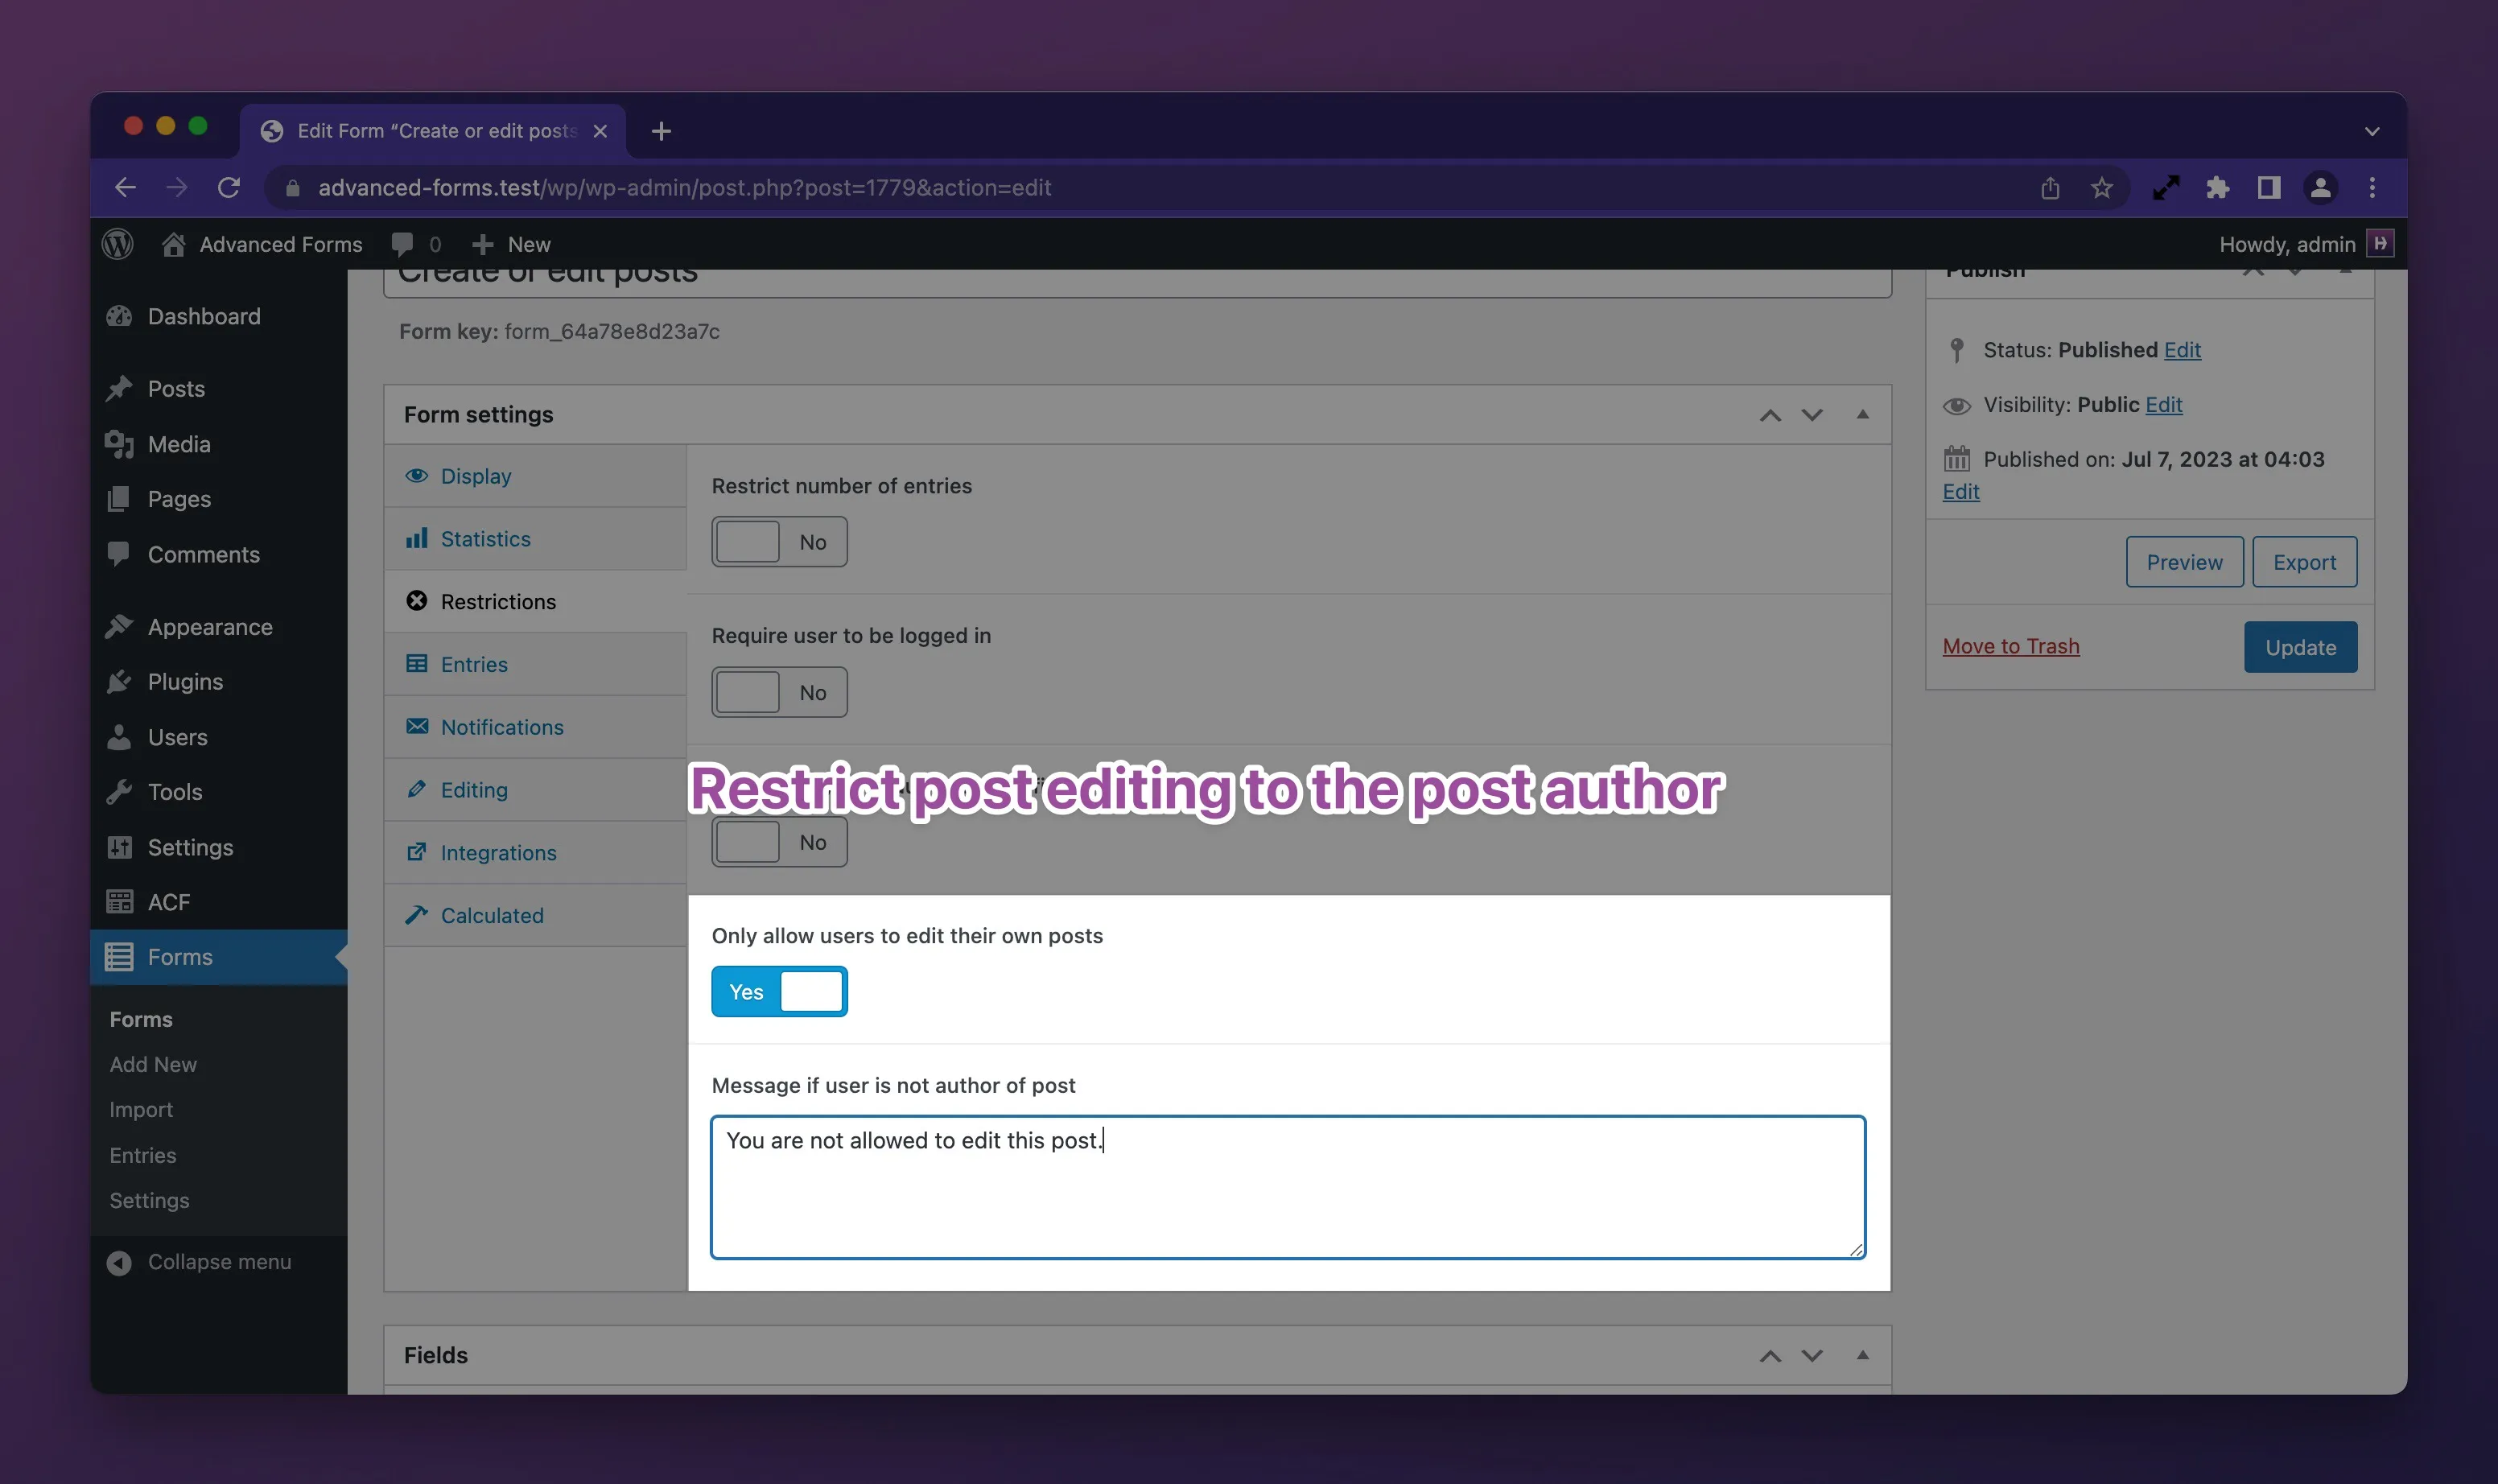This screenshot has height=1484, width=2498.
Task: Switch to the Statistics settings tab
Action: 535,539
